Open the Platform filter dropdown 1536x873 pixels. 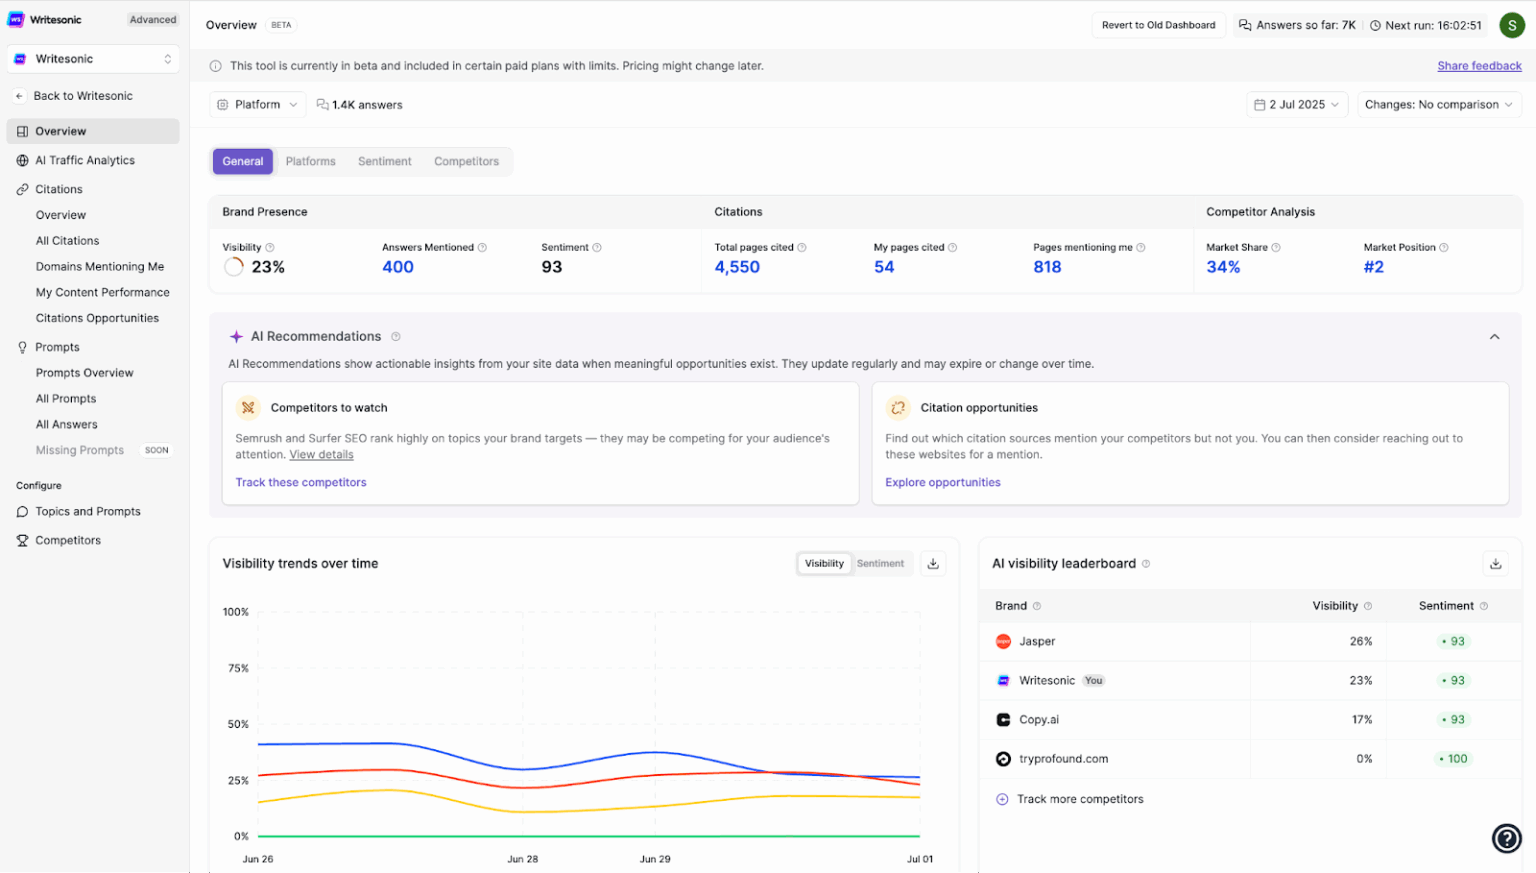(257, 104)
